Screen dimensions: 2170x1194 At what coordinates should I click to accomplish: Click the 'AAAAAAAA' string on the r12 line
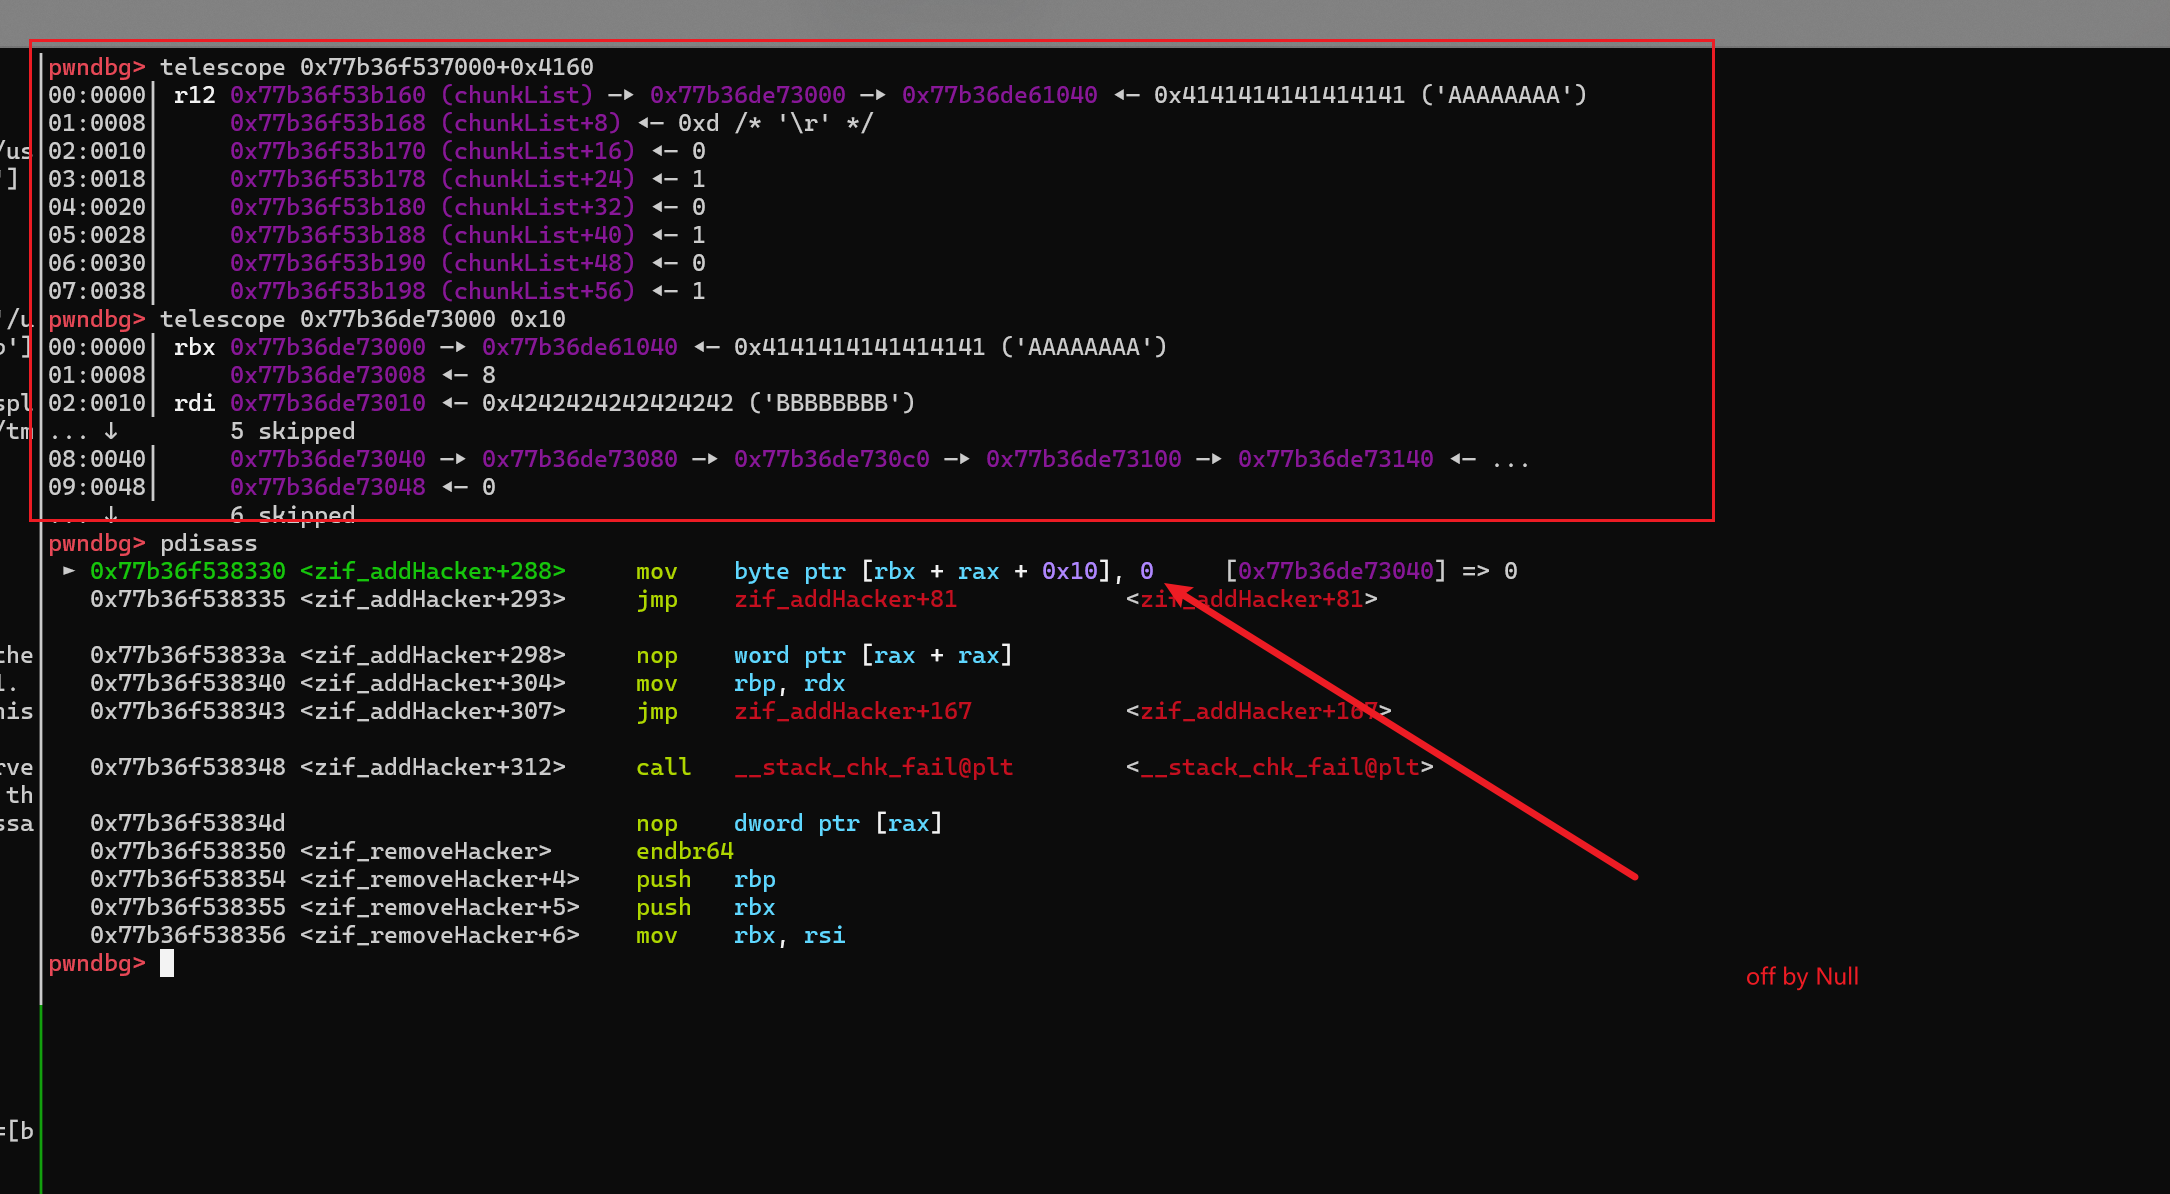point(1503,95)
